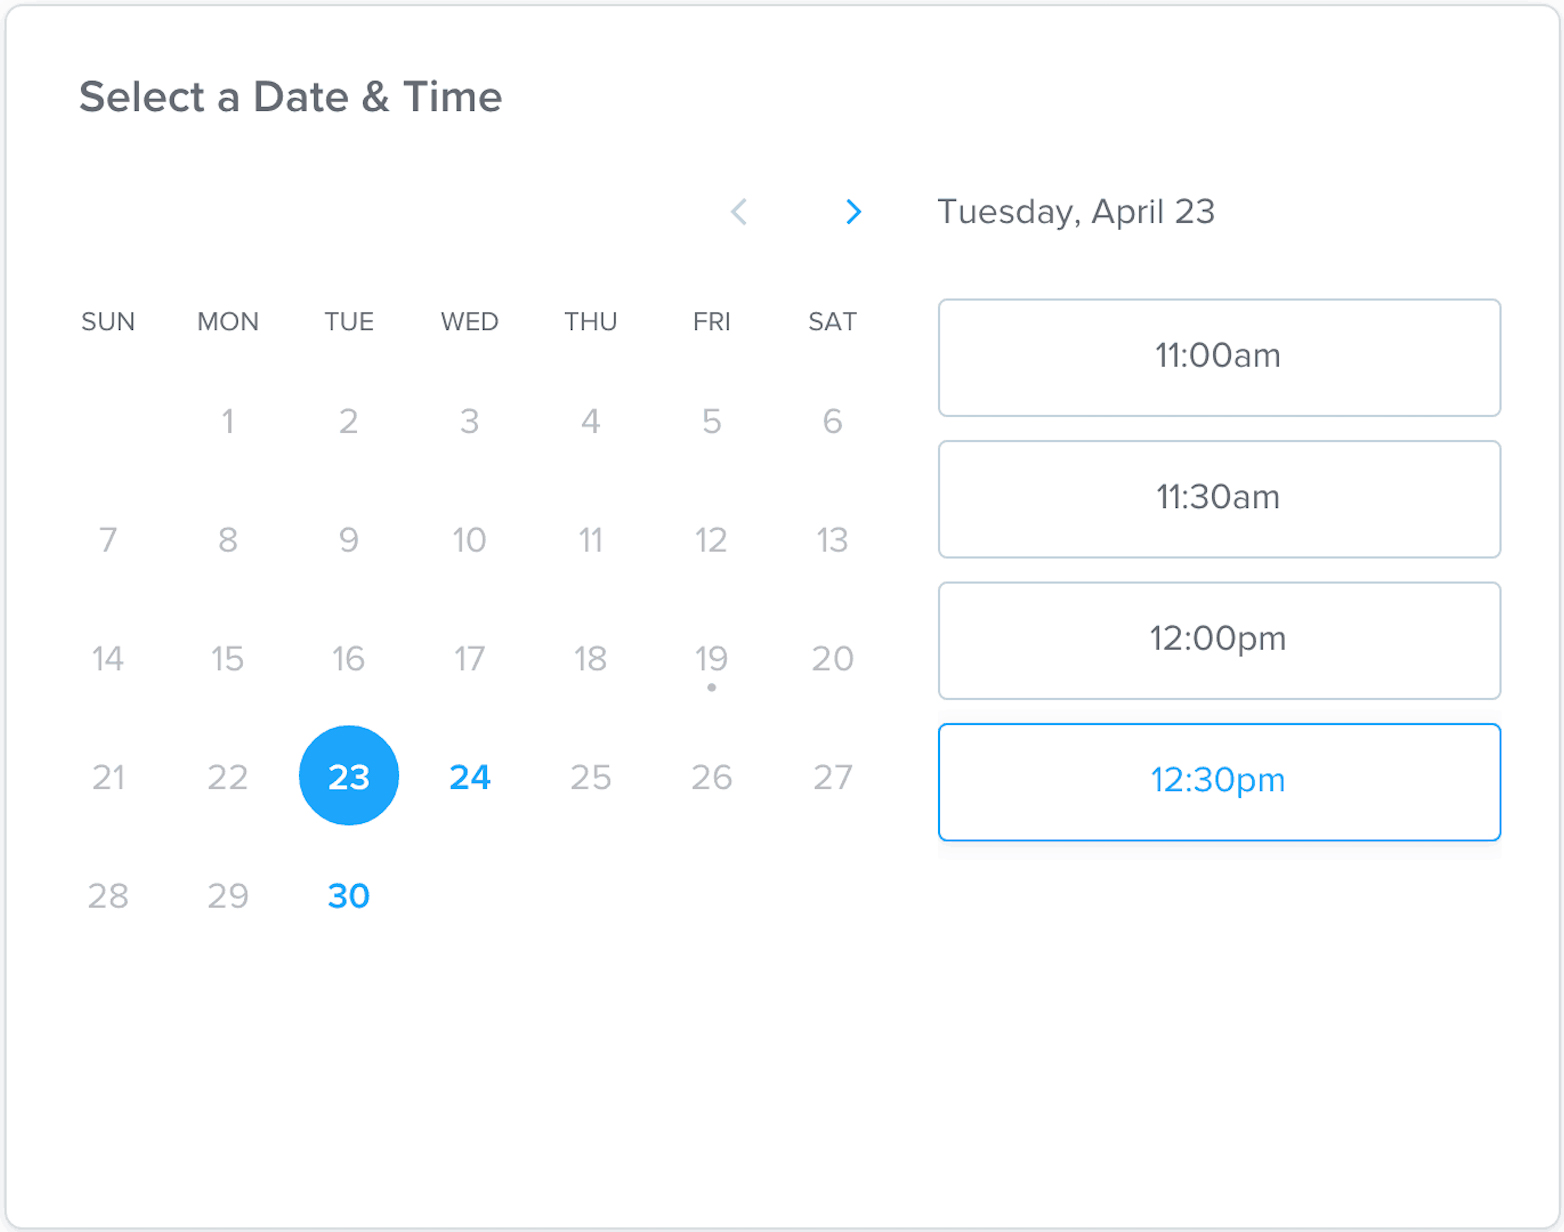Click date 7 in the Sunday column

[108, 540]
